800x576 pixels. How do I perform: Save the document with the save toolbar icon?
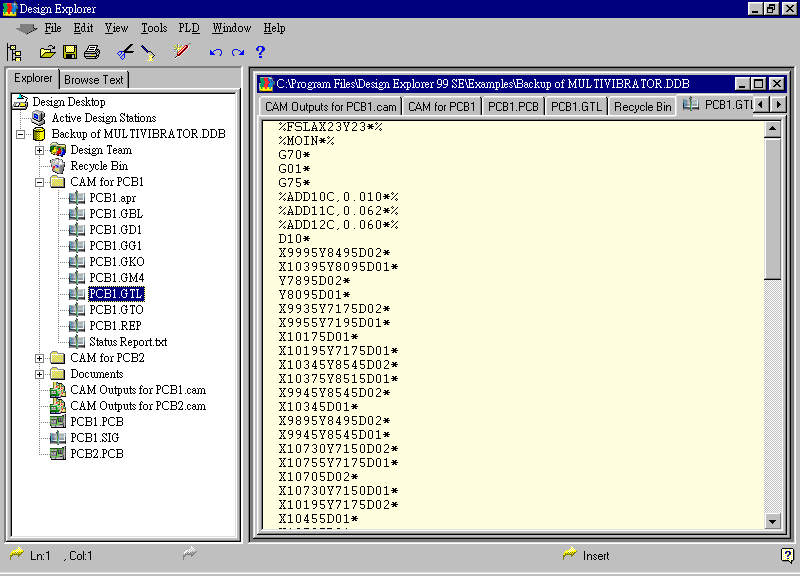coord(68,50)
